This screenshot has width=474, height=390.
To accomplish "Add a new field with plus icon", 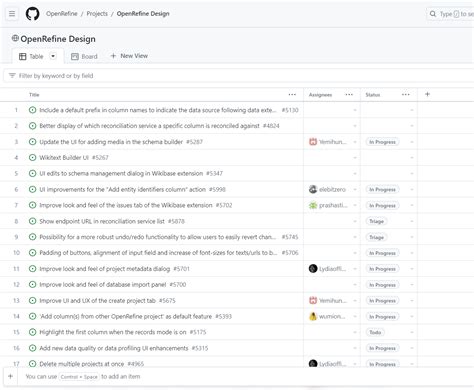I will (x=427, y=94).
